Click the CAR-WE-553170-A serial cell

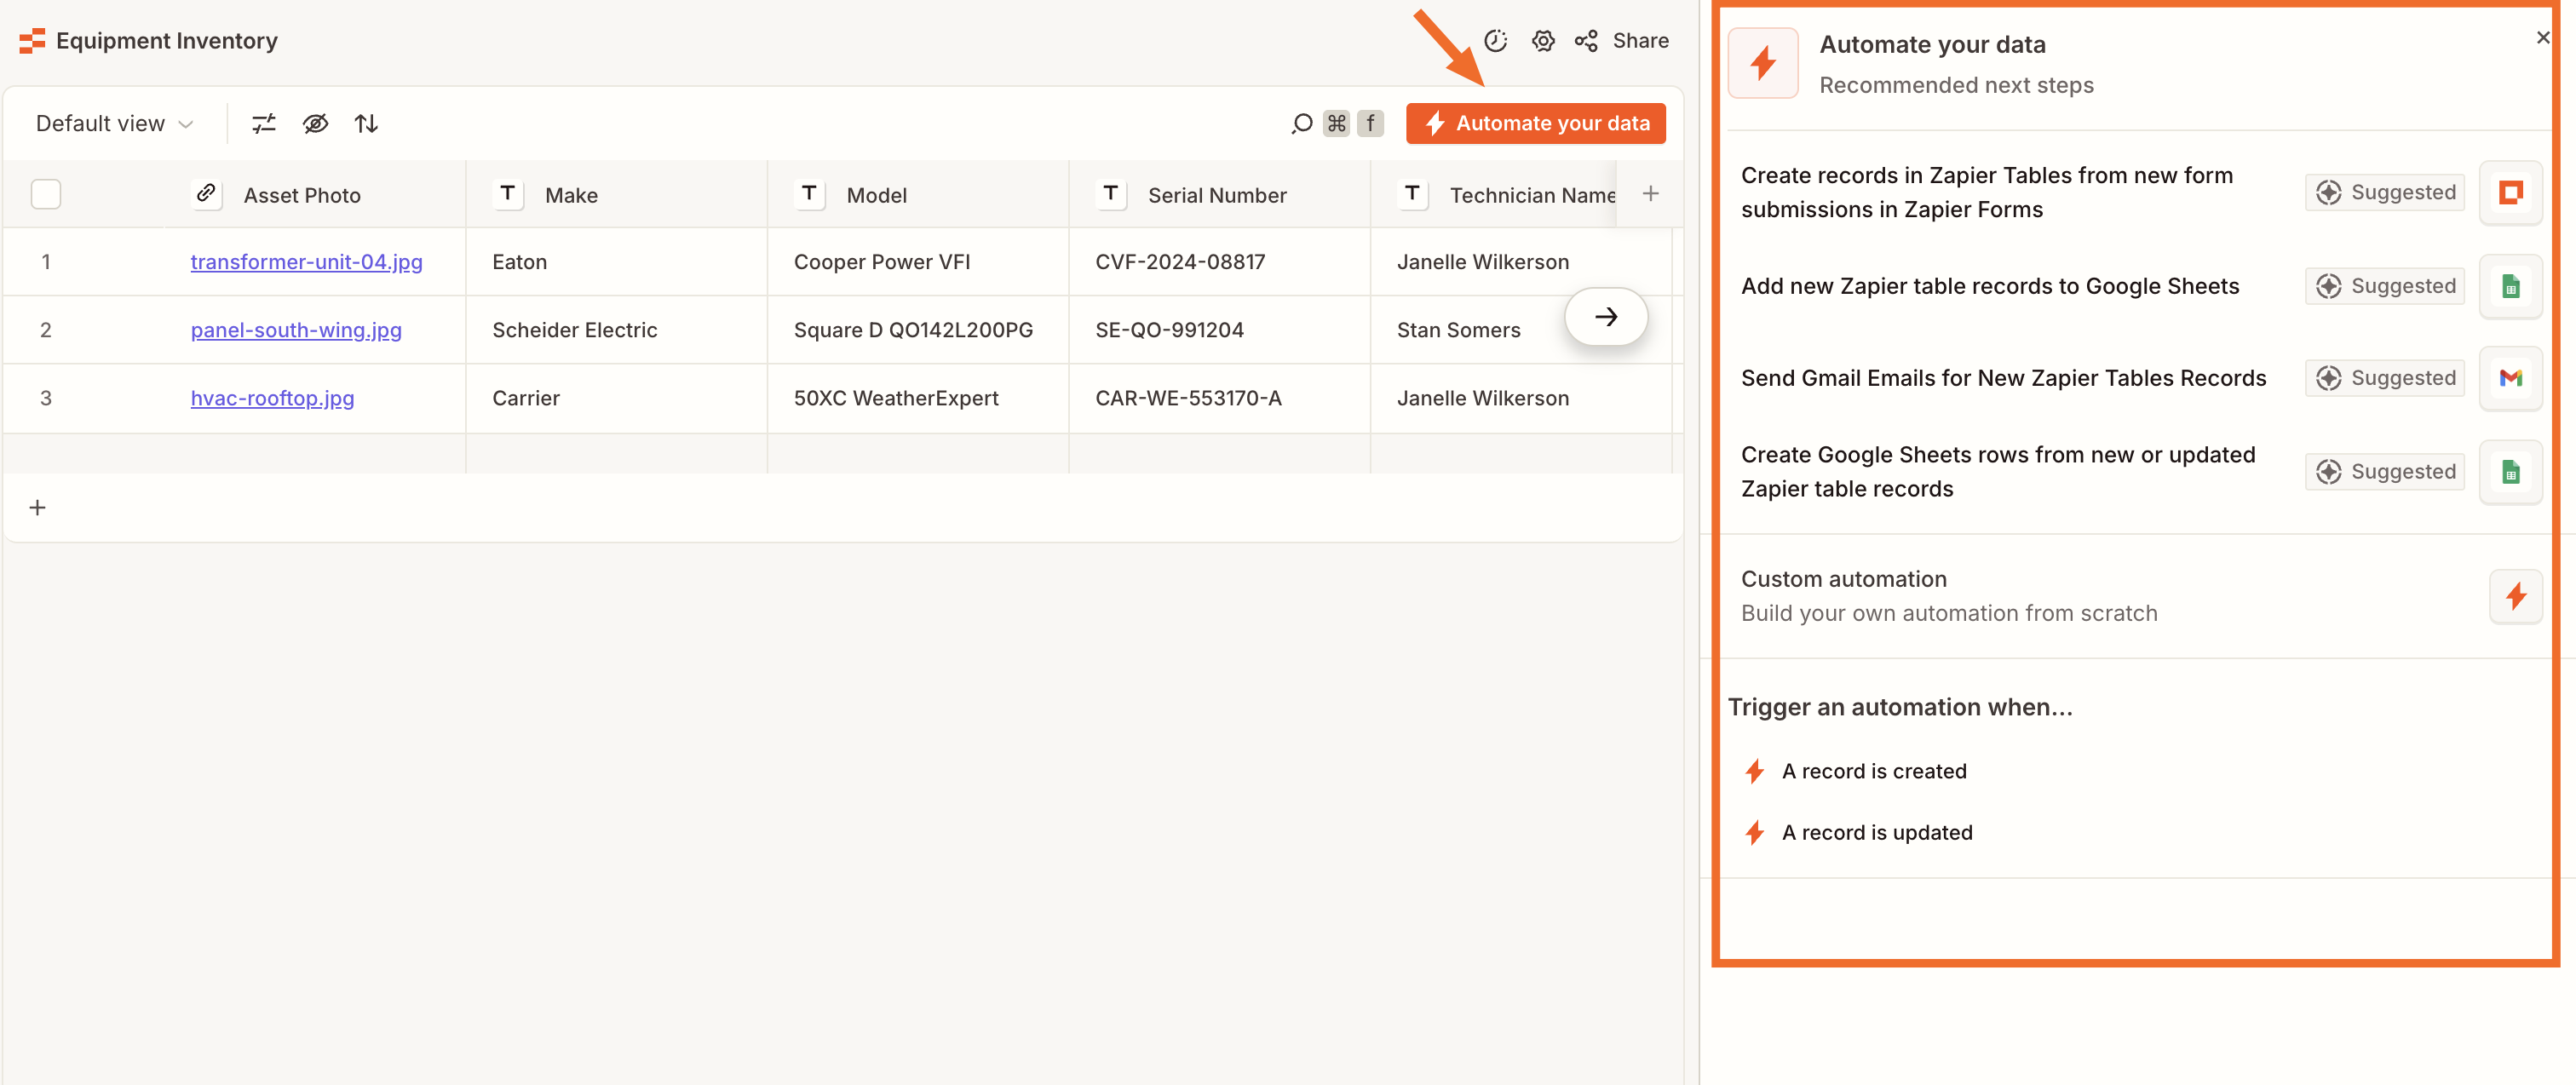[x=1220, y=398]
